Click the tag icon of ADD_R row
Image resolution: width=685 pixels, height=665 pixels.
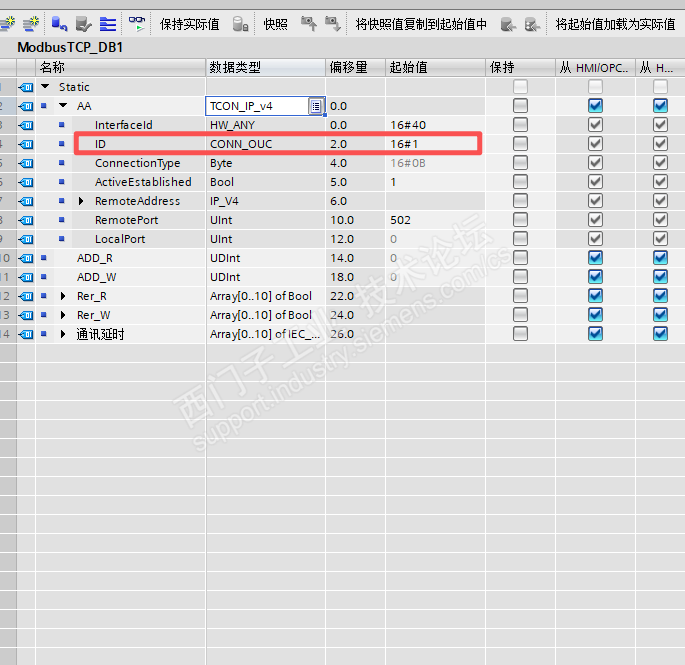coord(26,258)
